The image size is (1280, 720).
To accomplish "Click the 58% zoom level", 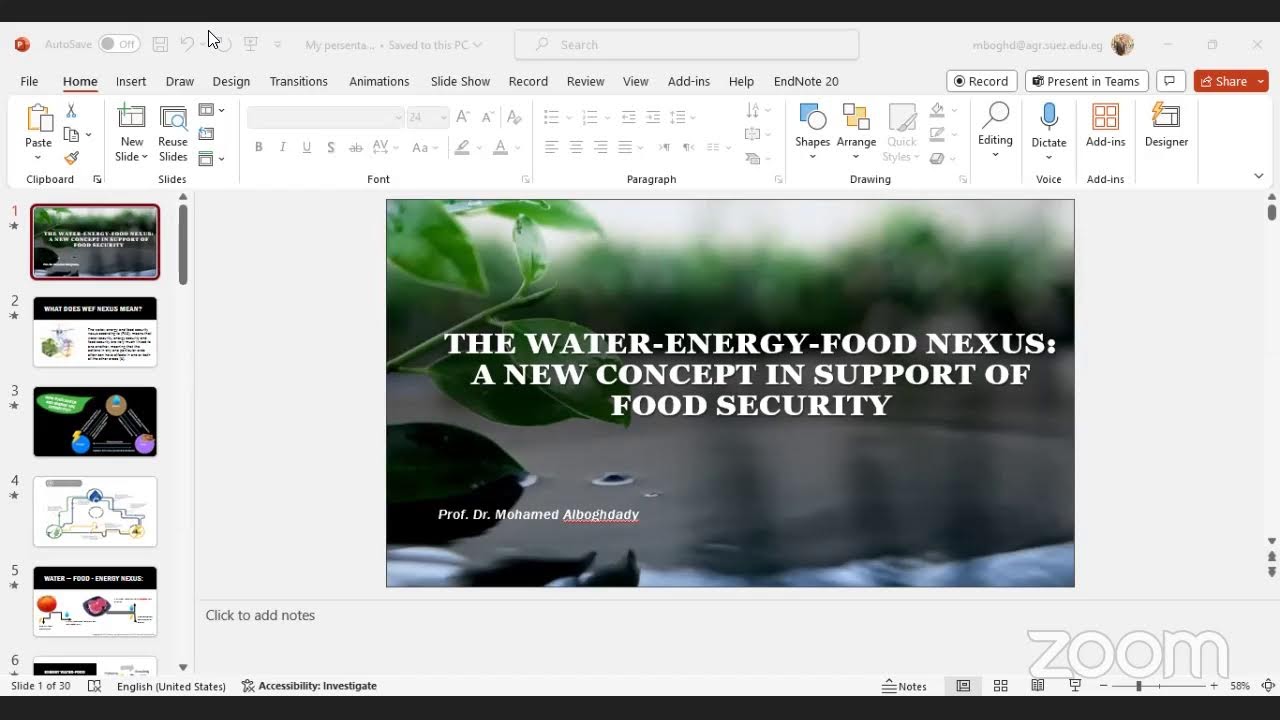I will 1240,686.
